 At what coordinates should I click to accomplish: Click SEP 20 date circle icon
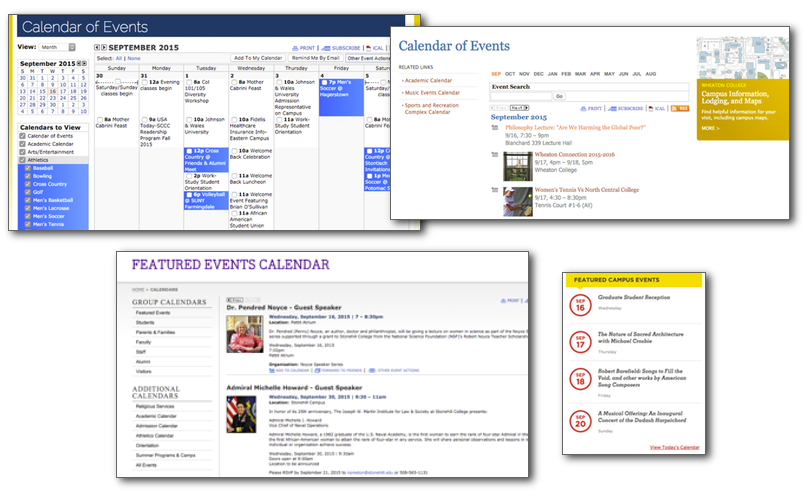(580, 421)
